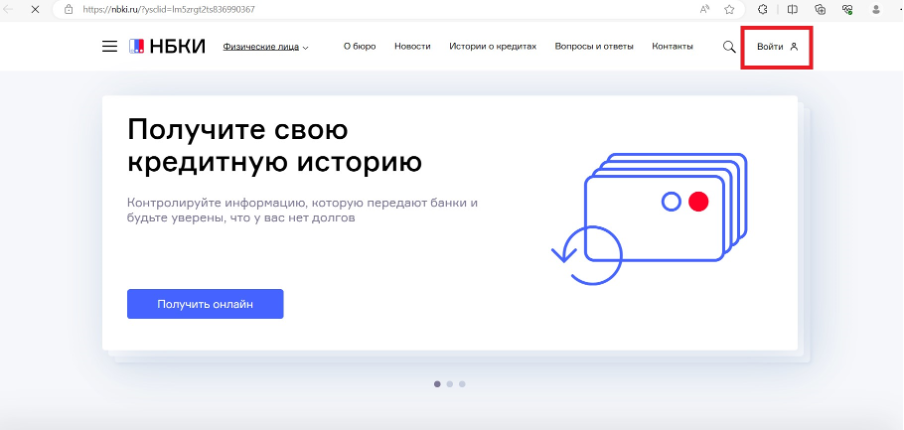
Task: Select the first carousel dot
Action: (x=437, y=384)
